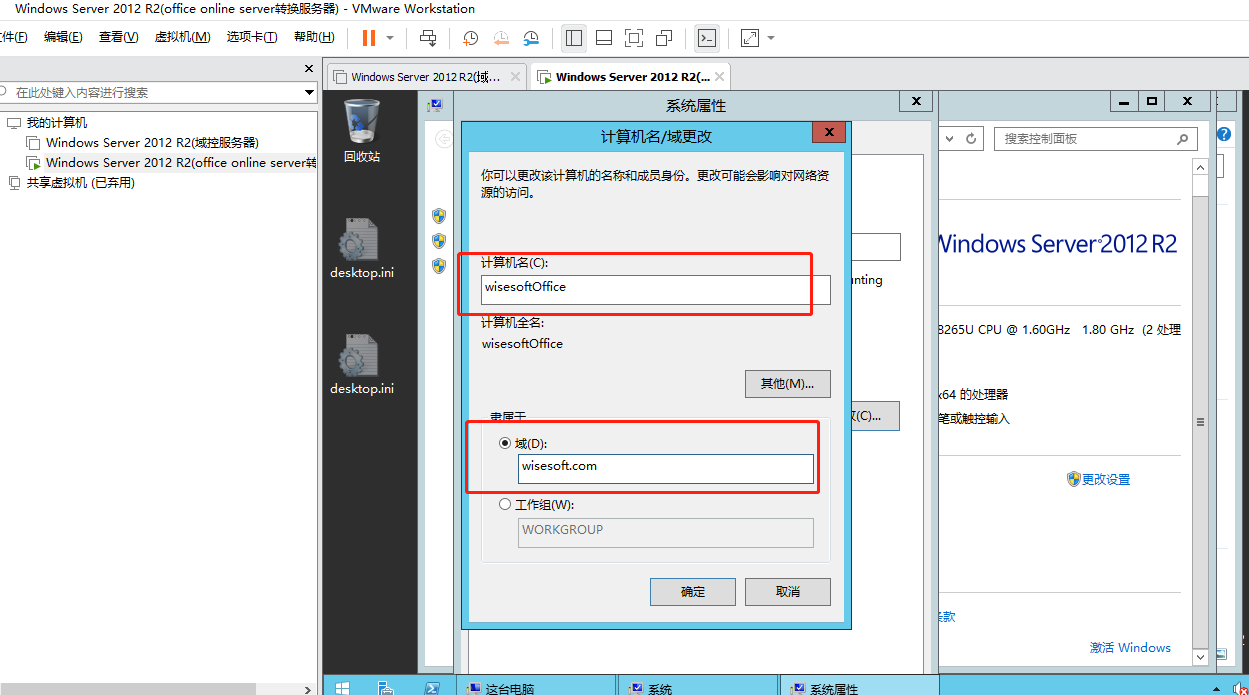Close the active Windows Server 2012 R2 tab
The height and width of the screenshot is (695, 1249).
click(x=720, y=76)
